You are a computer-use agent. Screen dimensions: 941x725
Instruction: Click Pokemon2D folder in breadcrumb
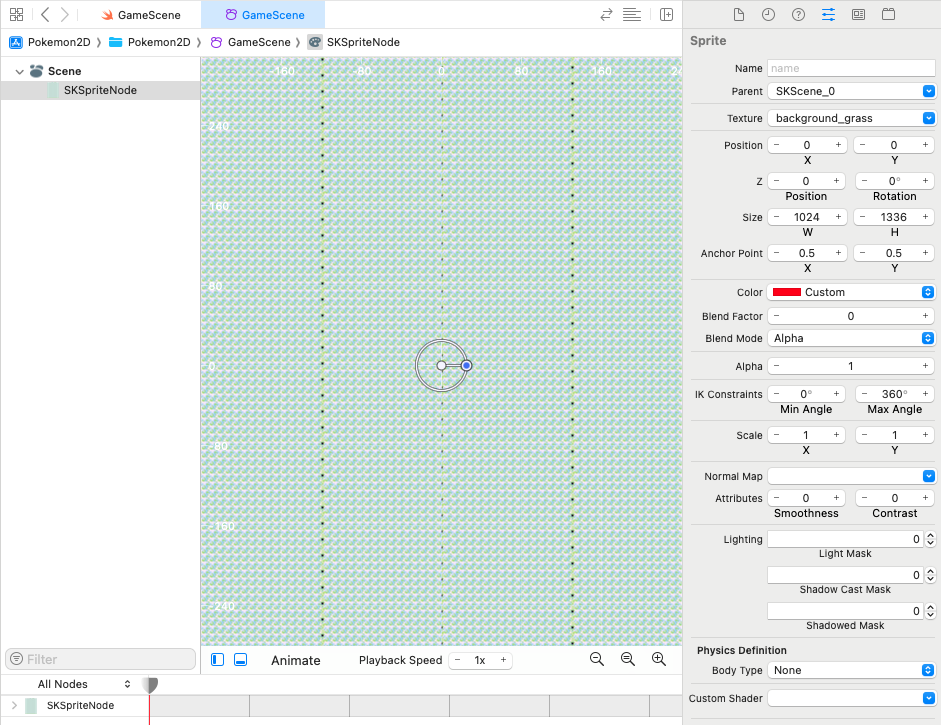[150, 42]
